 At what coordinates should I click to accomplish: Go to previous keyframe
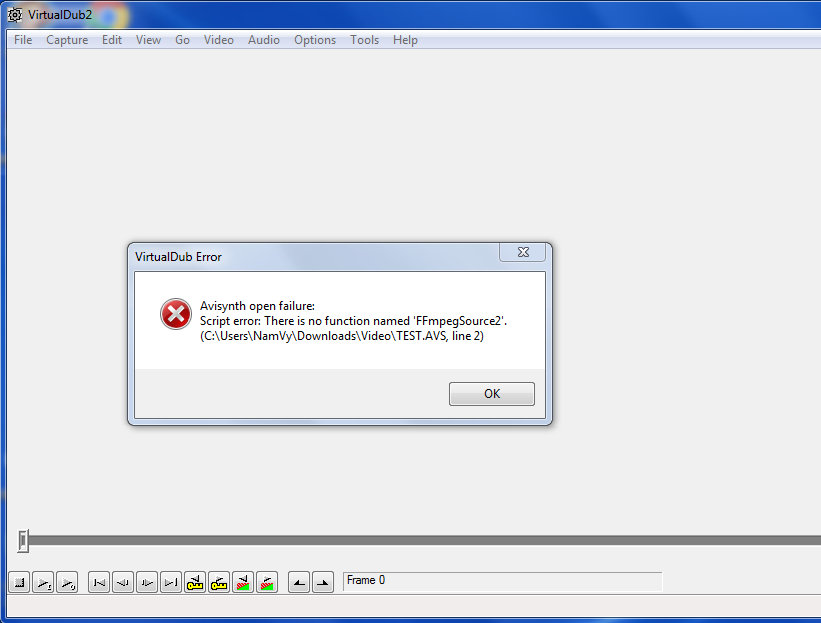195,582
